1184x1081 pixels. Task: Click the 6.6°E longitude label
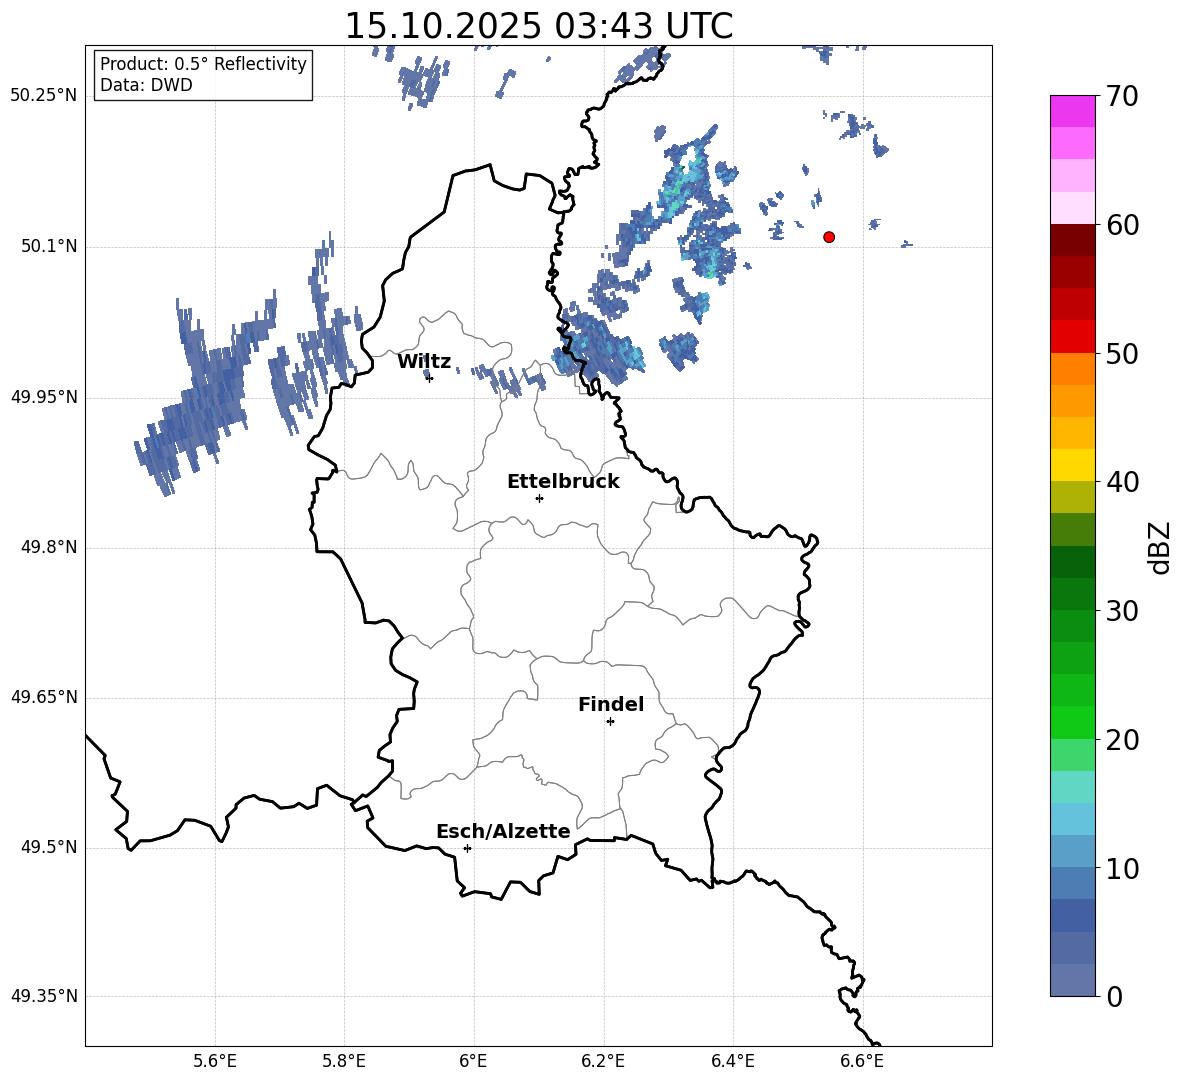click(862, 1061)
